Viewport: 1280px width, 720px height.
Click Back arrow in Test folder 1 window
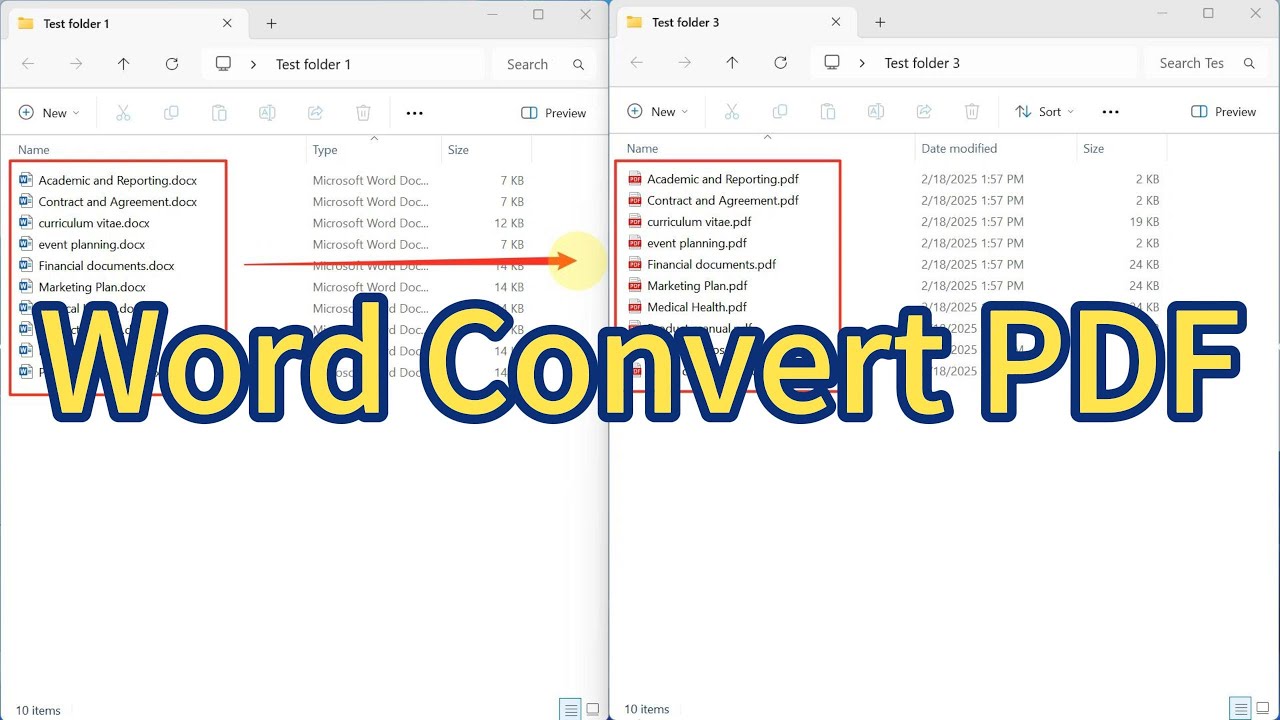pyautogui.click(x=28, y=64)
